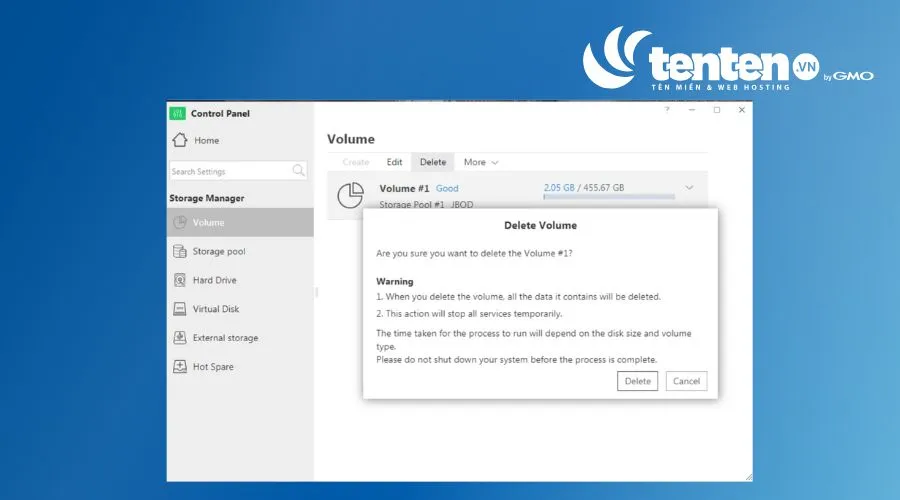Viewport: 900px width, 500px height.
Task: Click the Control Panel green app icon
Action: (177, 113)
